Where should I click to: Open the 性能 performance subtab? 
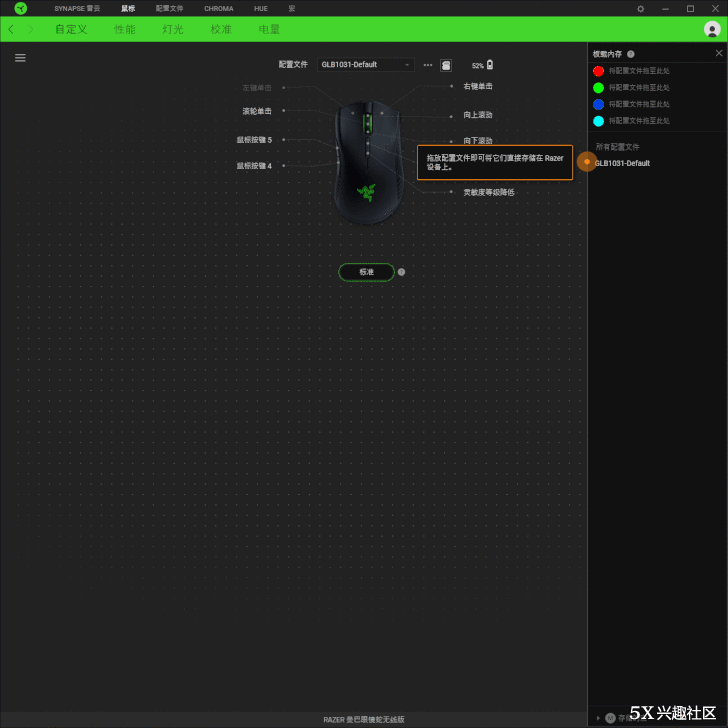[124, 29]
